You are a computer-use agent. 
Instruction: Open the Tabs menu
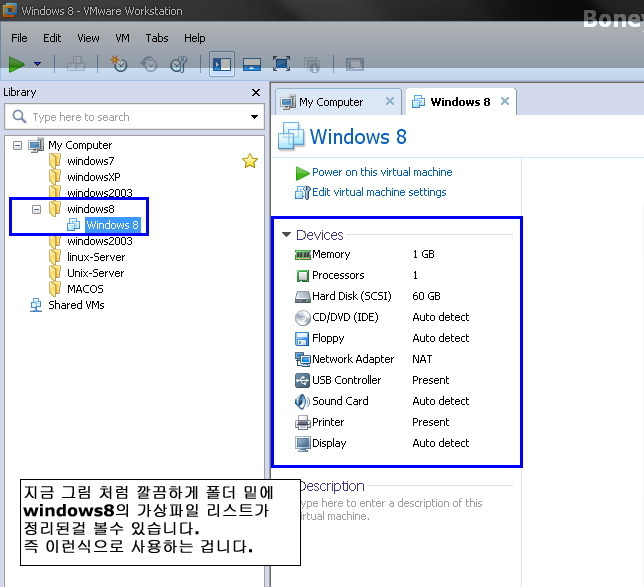pos(157,38)
